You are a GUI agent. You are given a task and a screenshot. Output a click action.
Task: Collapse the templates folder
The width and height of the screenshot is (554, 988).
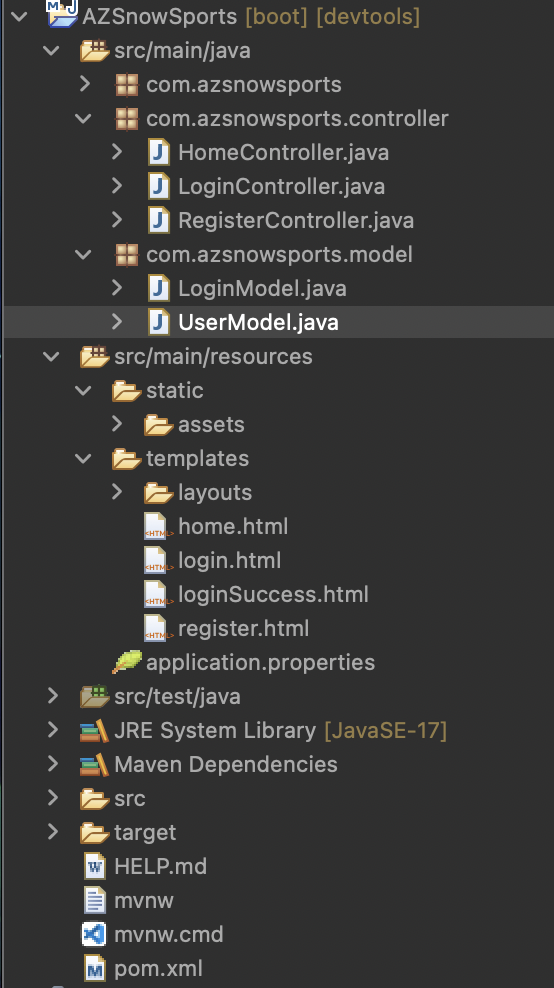[84, 459]
